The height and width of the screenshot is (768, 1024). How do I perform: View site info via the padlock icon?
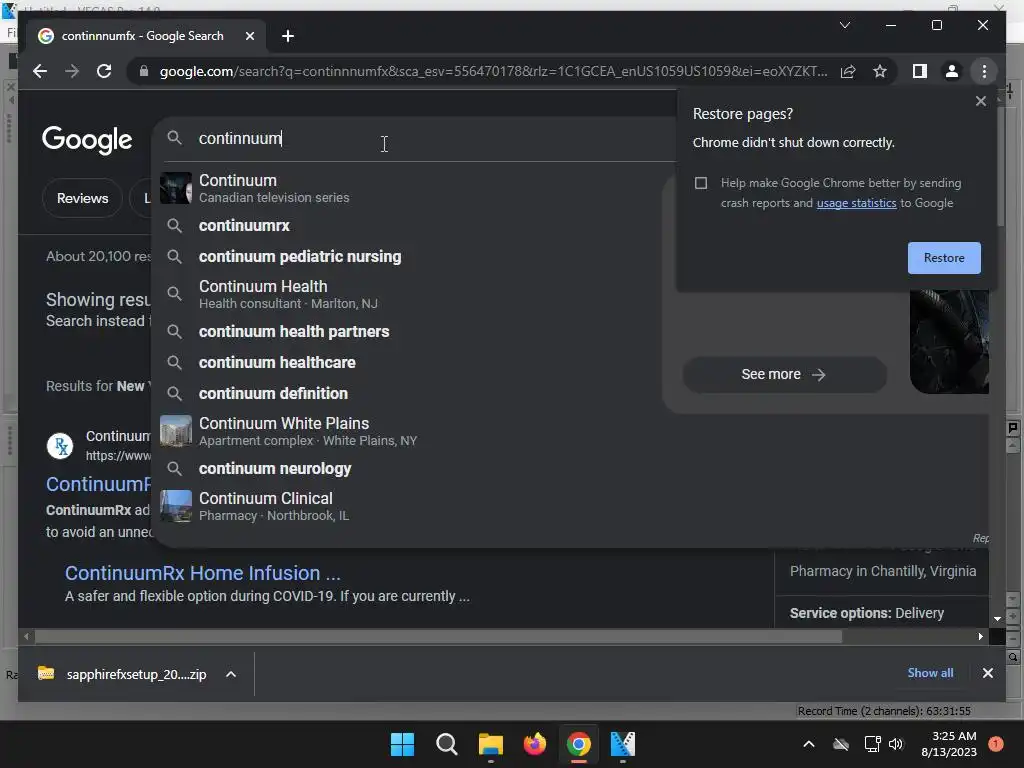tap(144, 71)
